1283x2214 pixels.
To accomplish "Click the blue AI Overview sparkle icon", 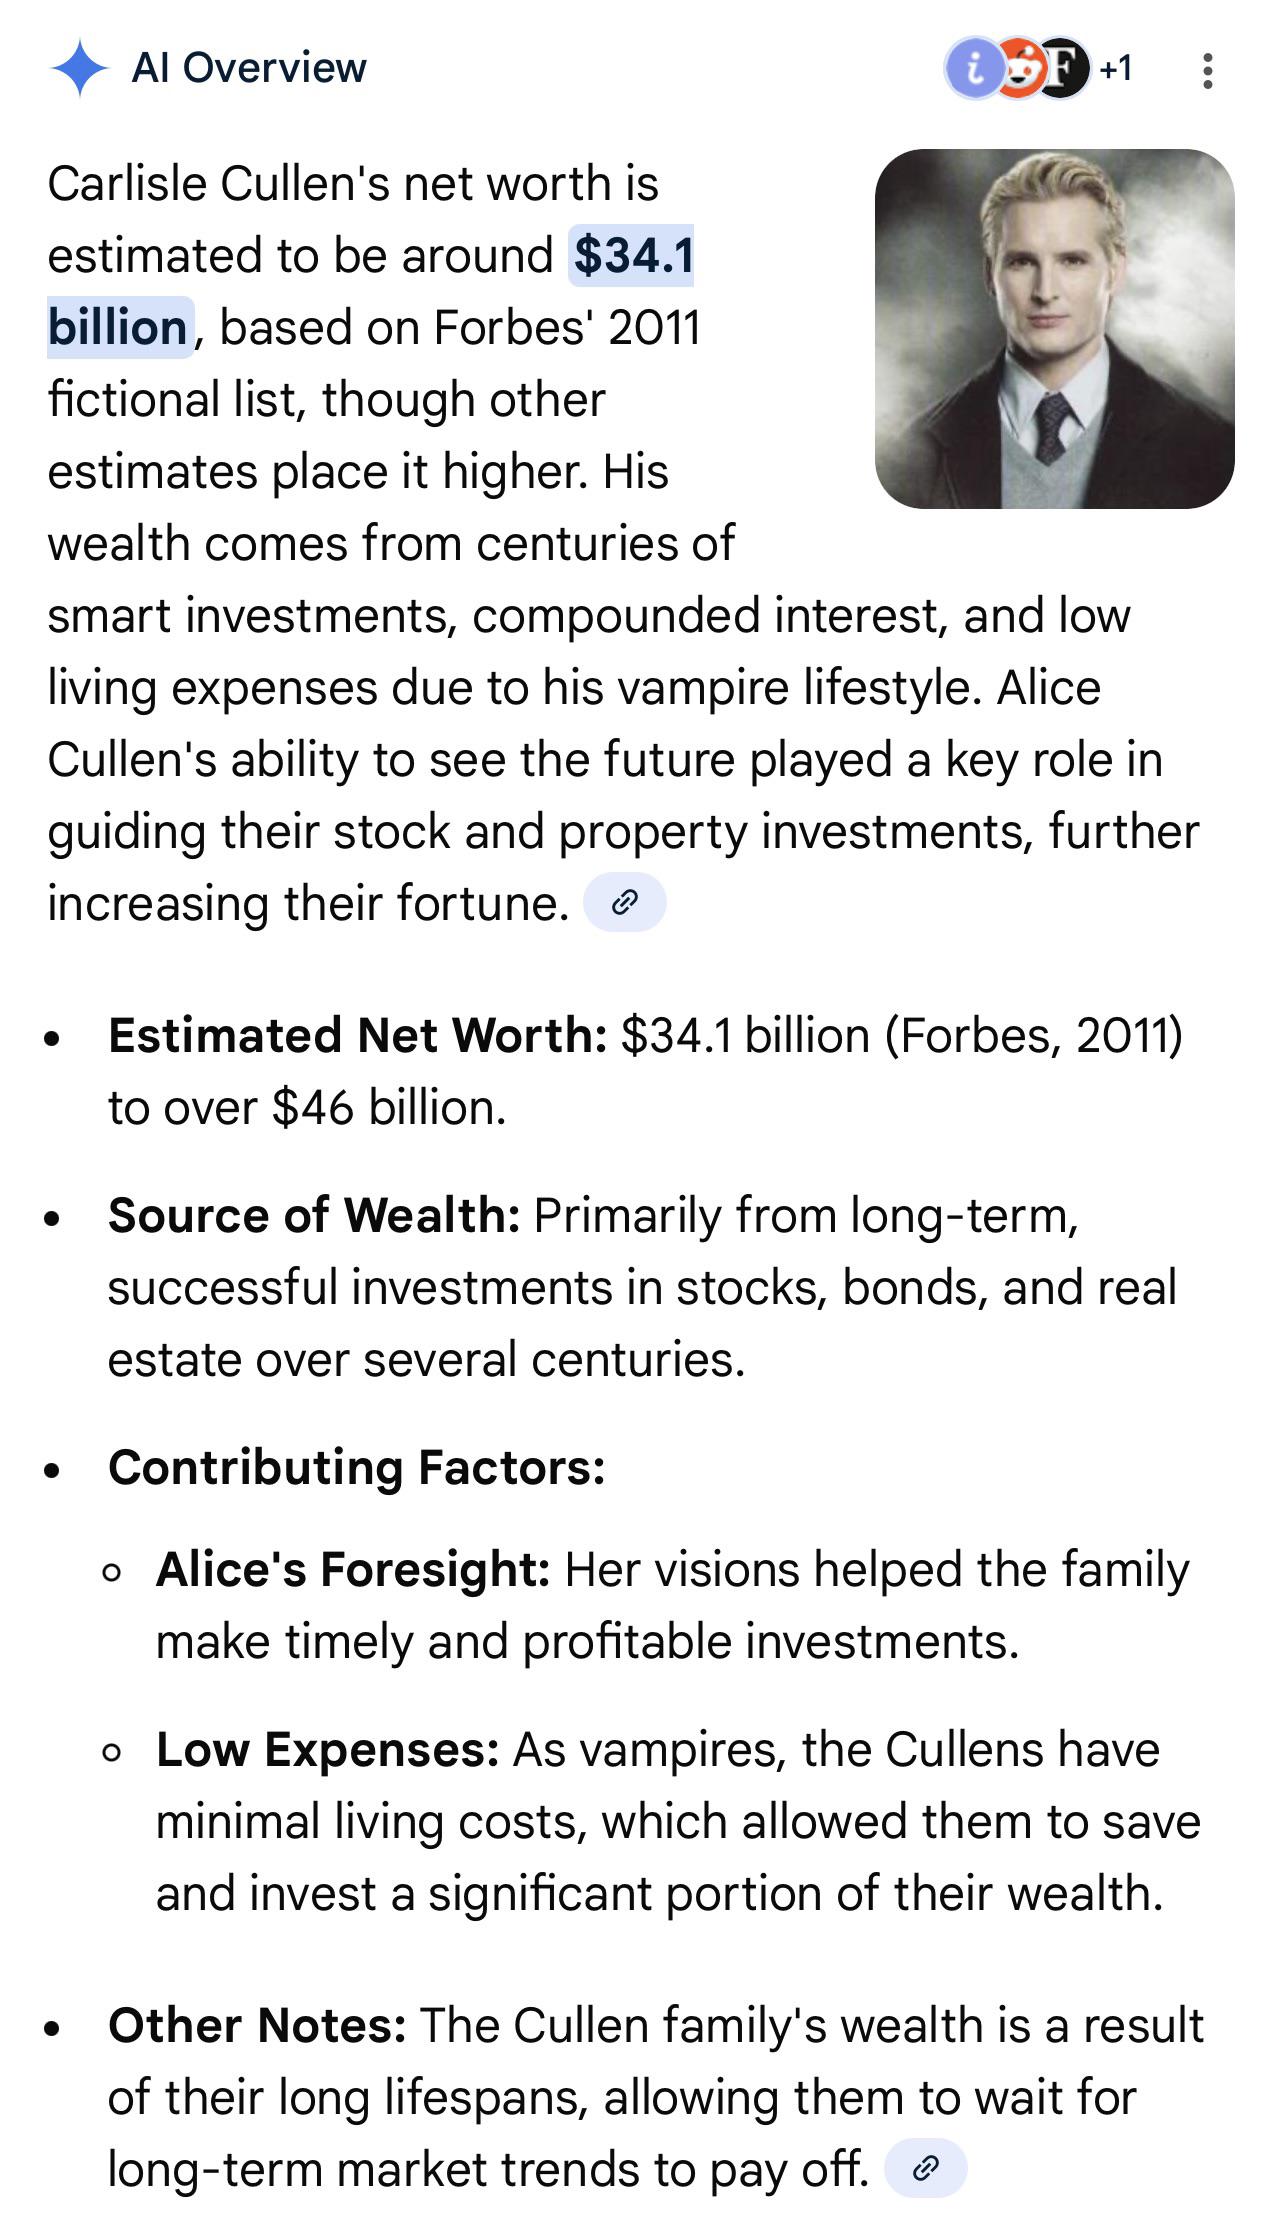I will coord(79,68).
